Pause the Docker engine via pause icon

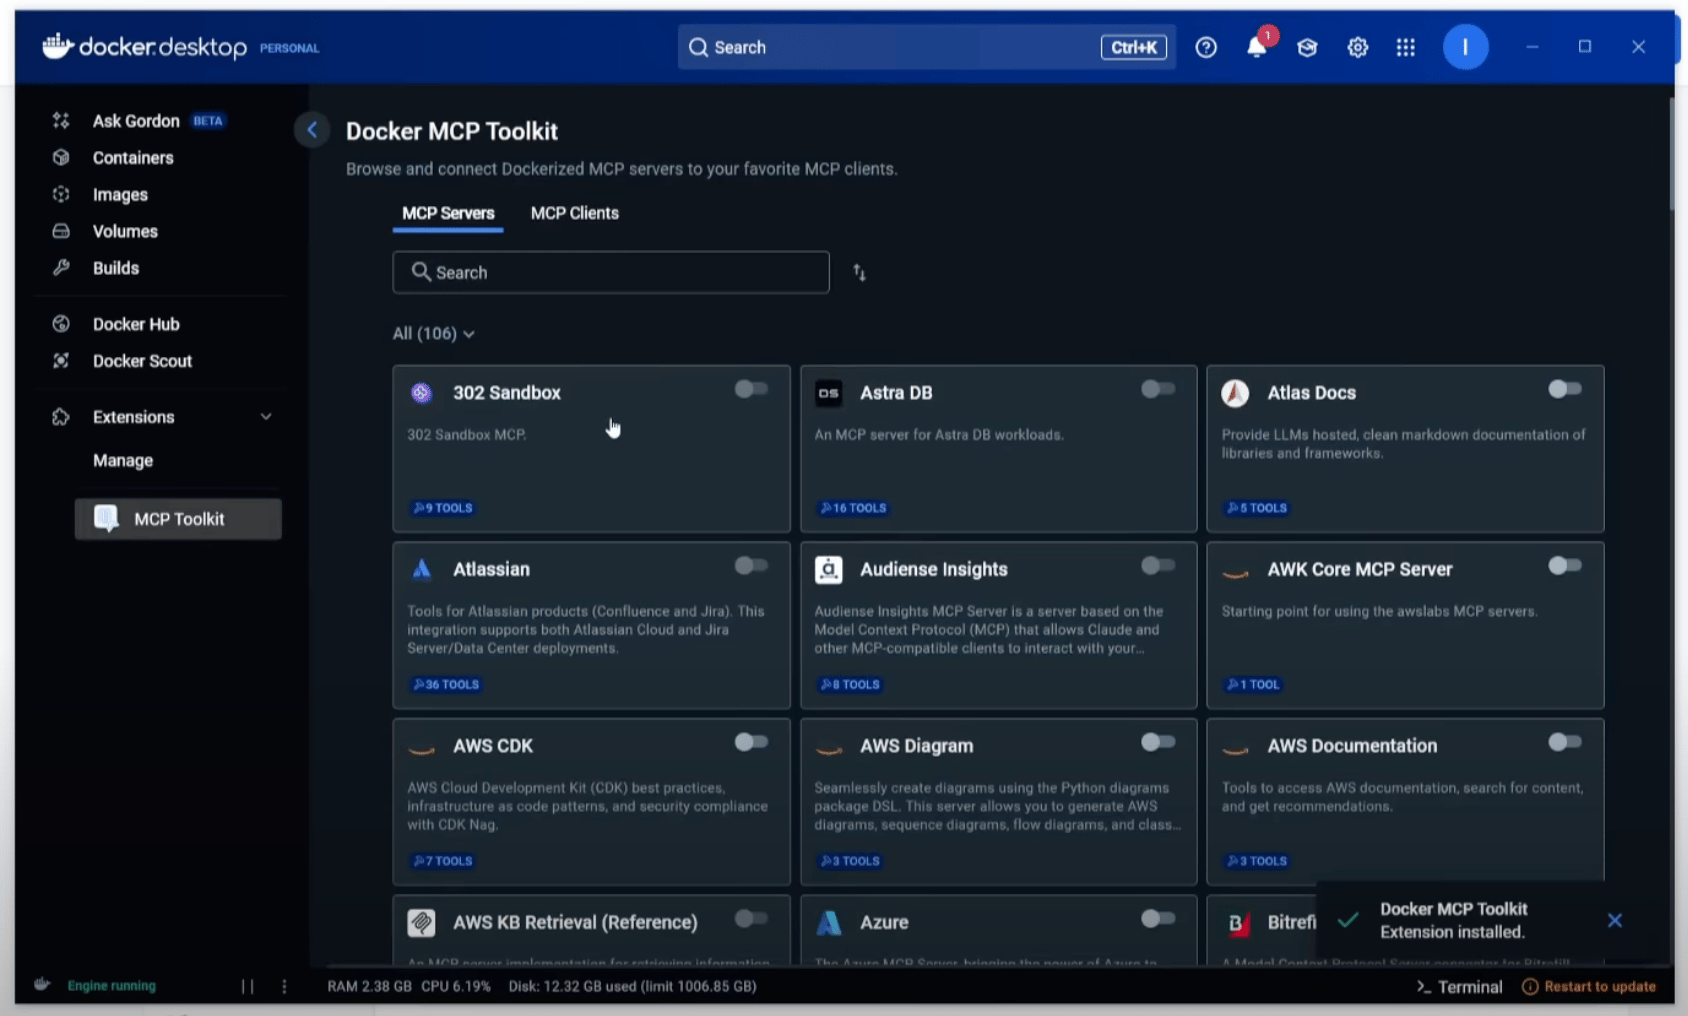pos(247,986)
